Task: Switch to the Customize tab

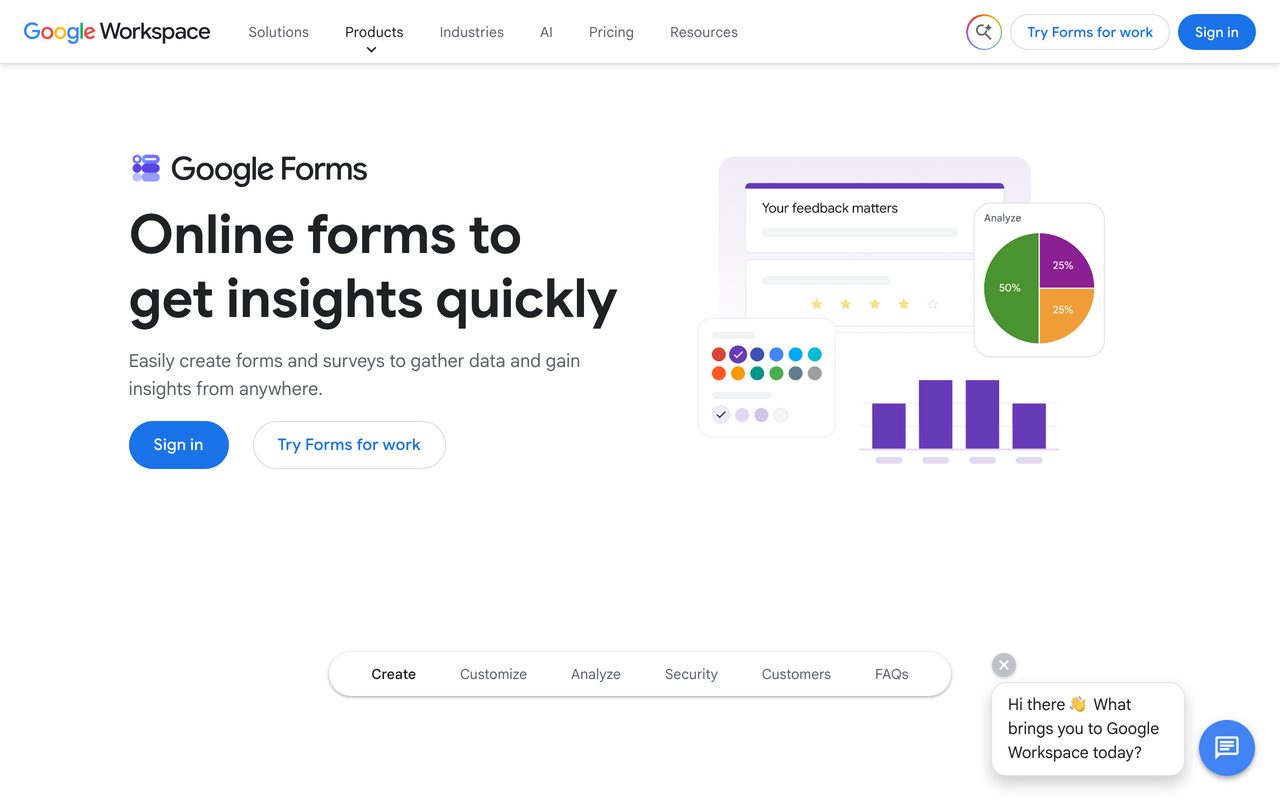Action: (493, 674)
